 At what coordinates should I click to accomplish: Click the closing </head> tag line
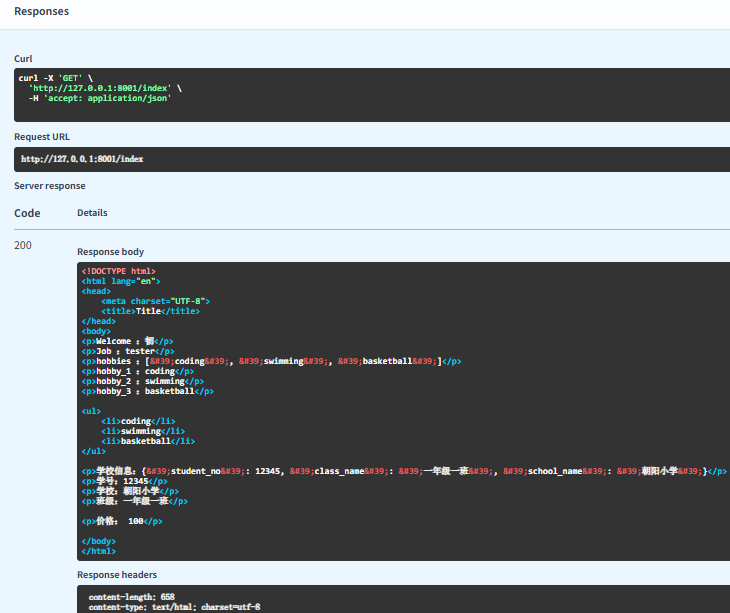point(99,321)
